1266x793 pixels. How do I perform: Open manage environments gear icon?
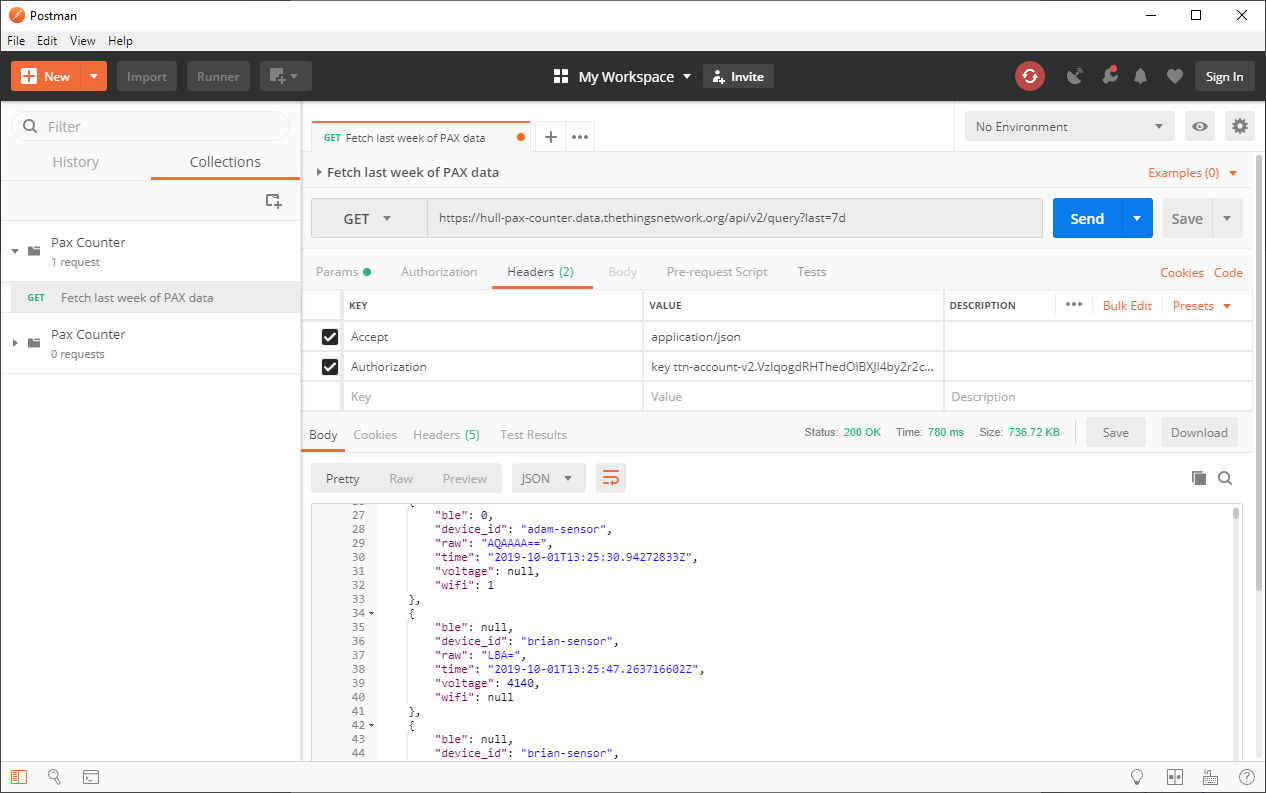point(1240,126)
